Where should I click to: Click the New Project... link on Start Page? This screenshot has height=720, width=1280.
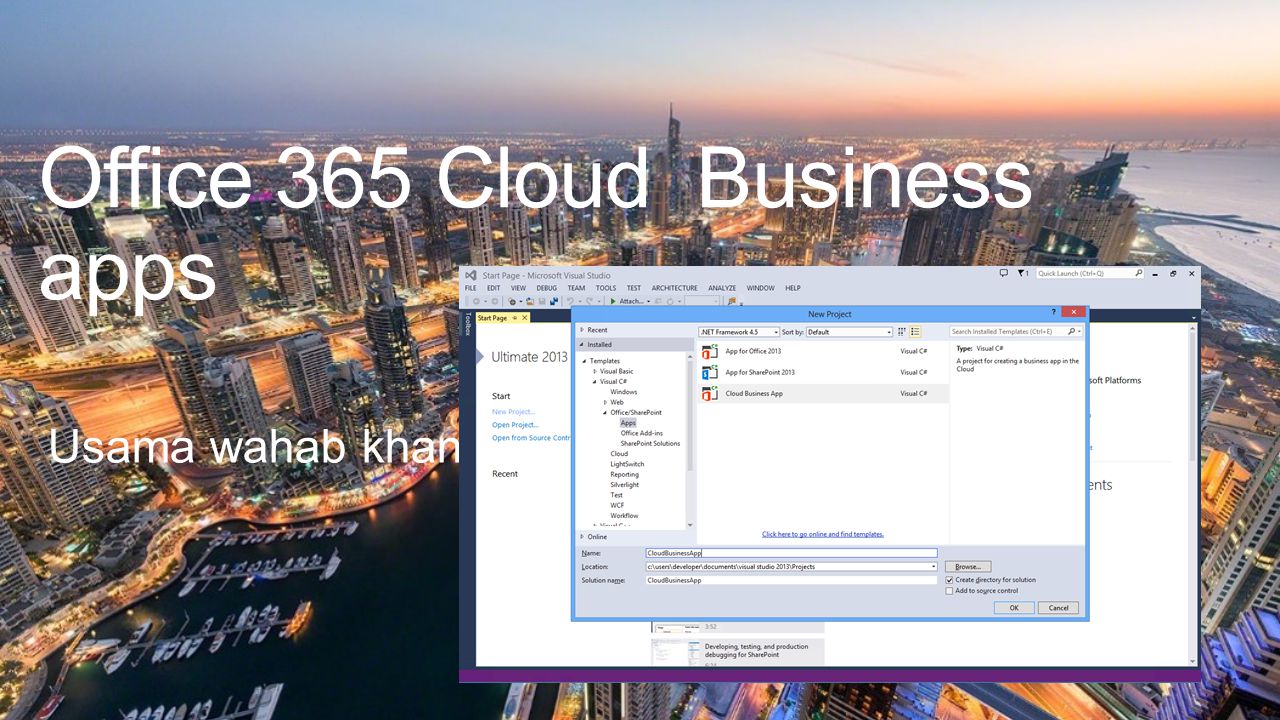[x=513, y=412]
